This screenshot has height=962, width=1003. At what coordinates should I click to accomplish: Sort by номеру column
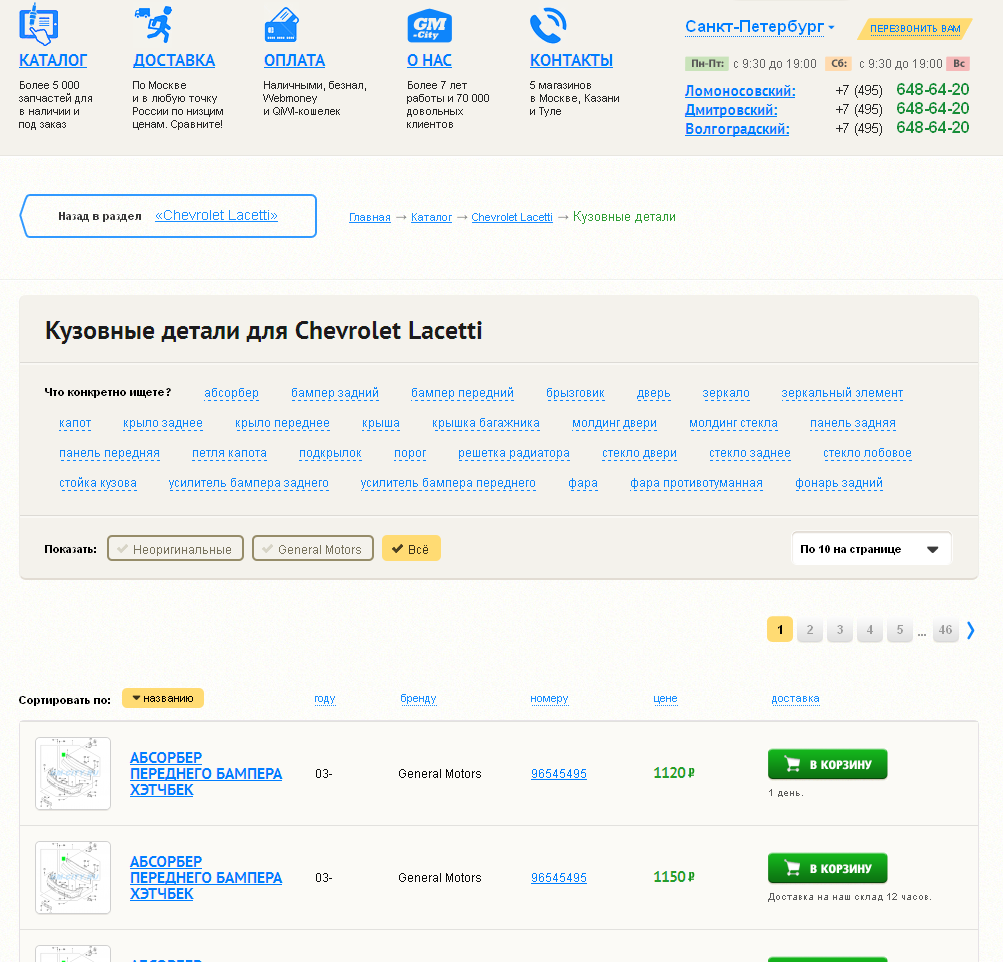pyautogui.click(x=549, y=698)
